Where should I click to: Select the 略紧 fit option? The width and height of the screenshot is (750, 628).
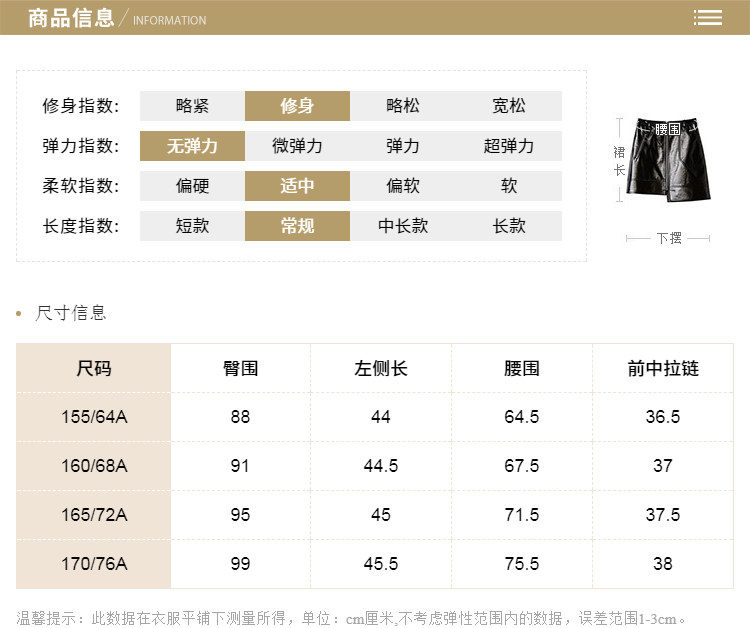coord(192,106)
